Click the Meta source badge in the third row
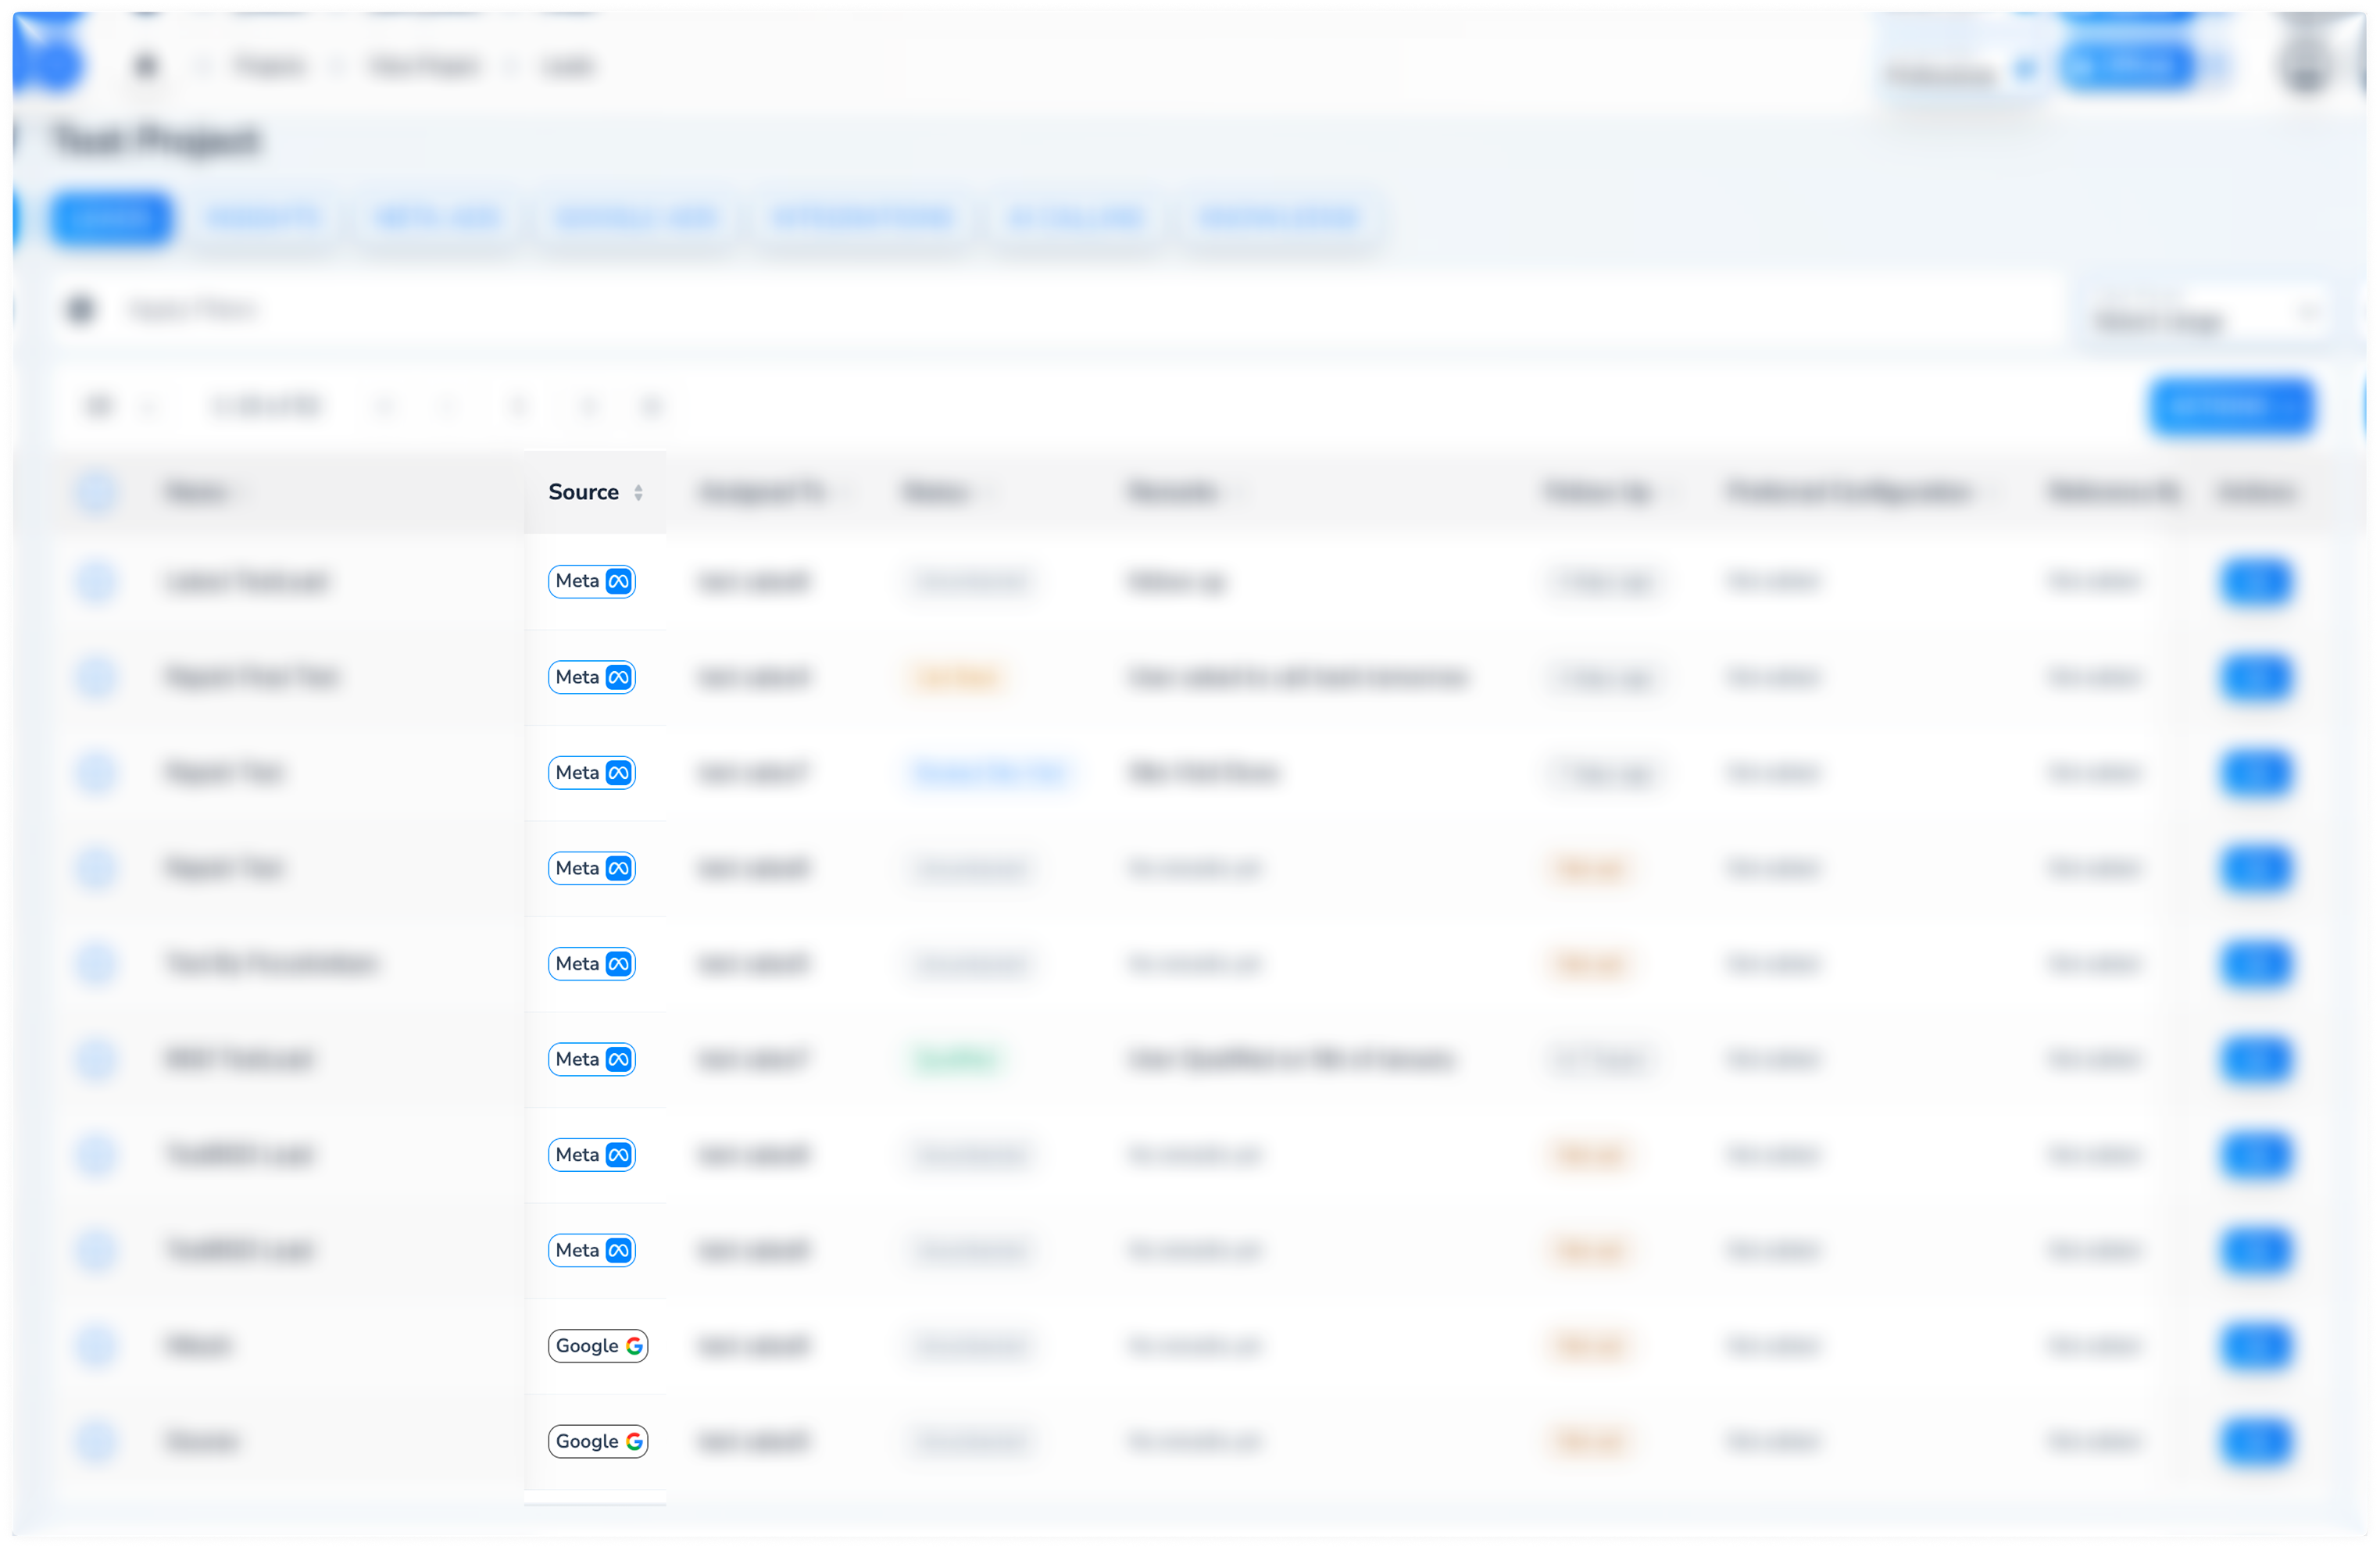 592,772
